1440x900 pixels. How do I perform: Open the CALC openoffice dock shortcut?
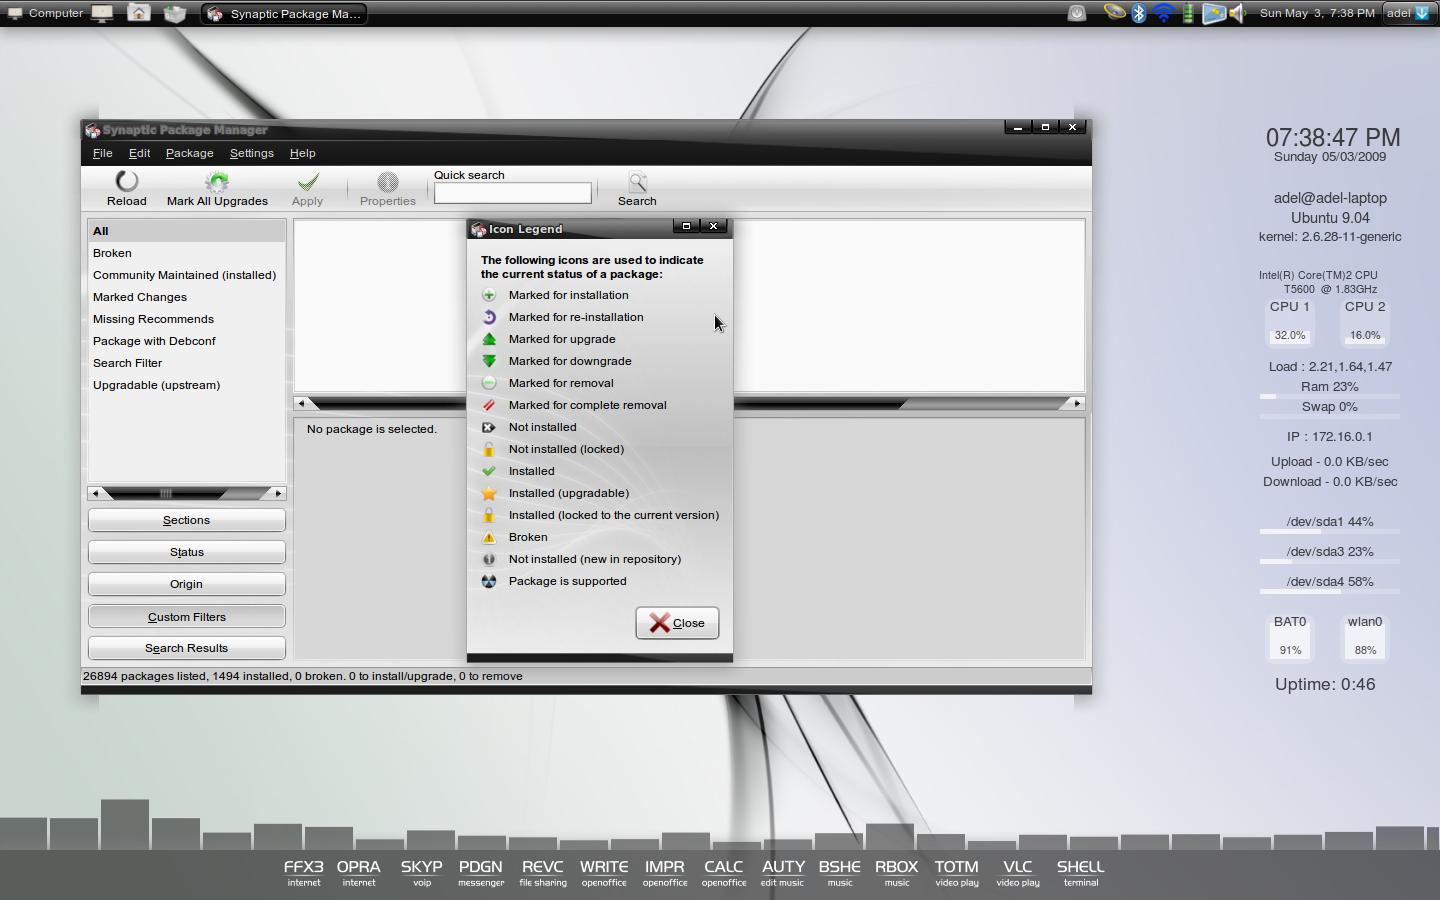[724, 872]
